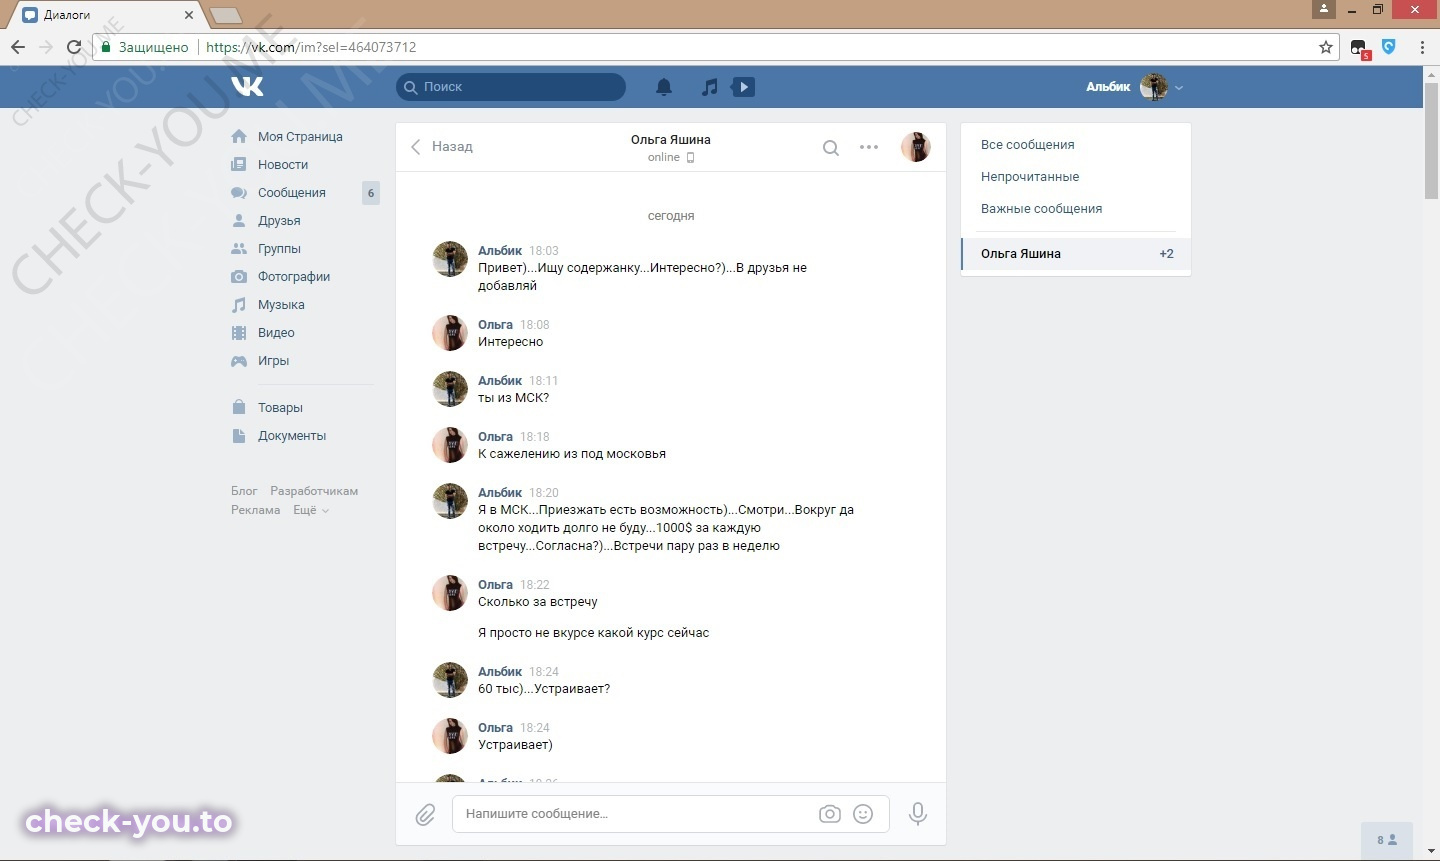Attach a photo using the camera icon
Image resolution: width=1440 pixels, height=861 pixels.
click(x=830, y=814)
